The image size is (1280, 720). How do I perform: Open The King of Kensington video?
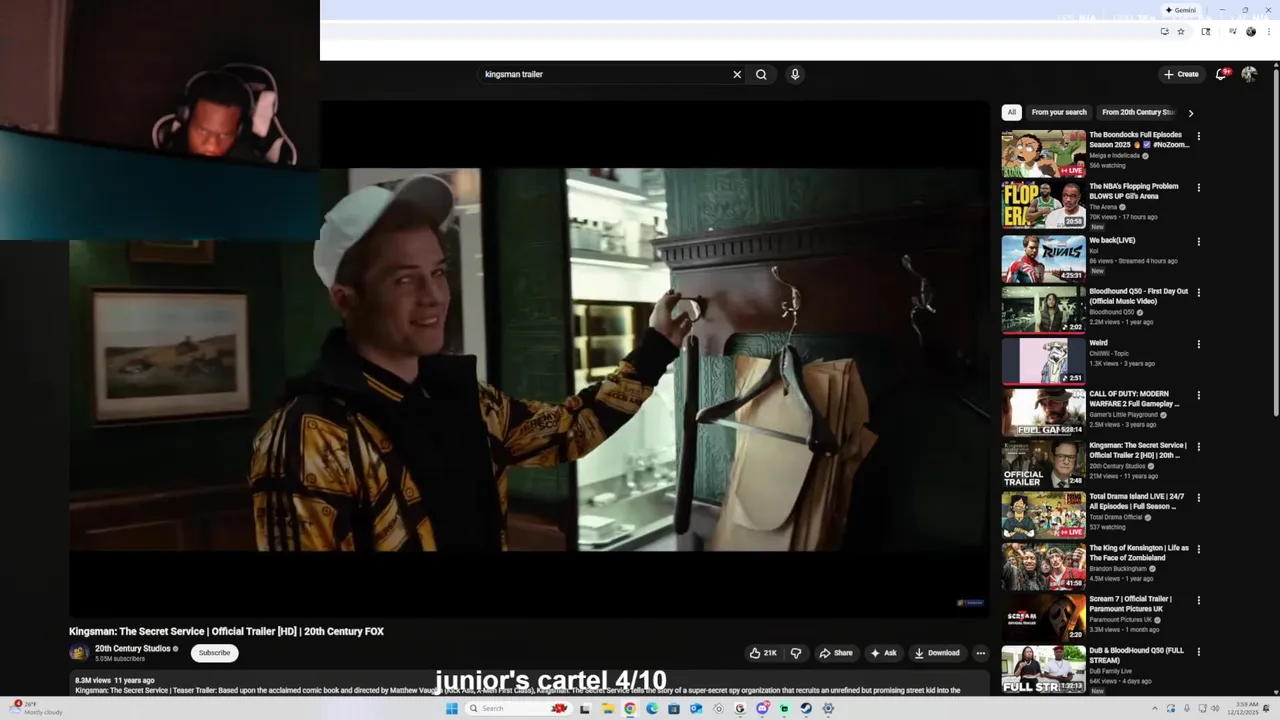[1043, 566]
